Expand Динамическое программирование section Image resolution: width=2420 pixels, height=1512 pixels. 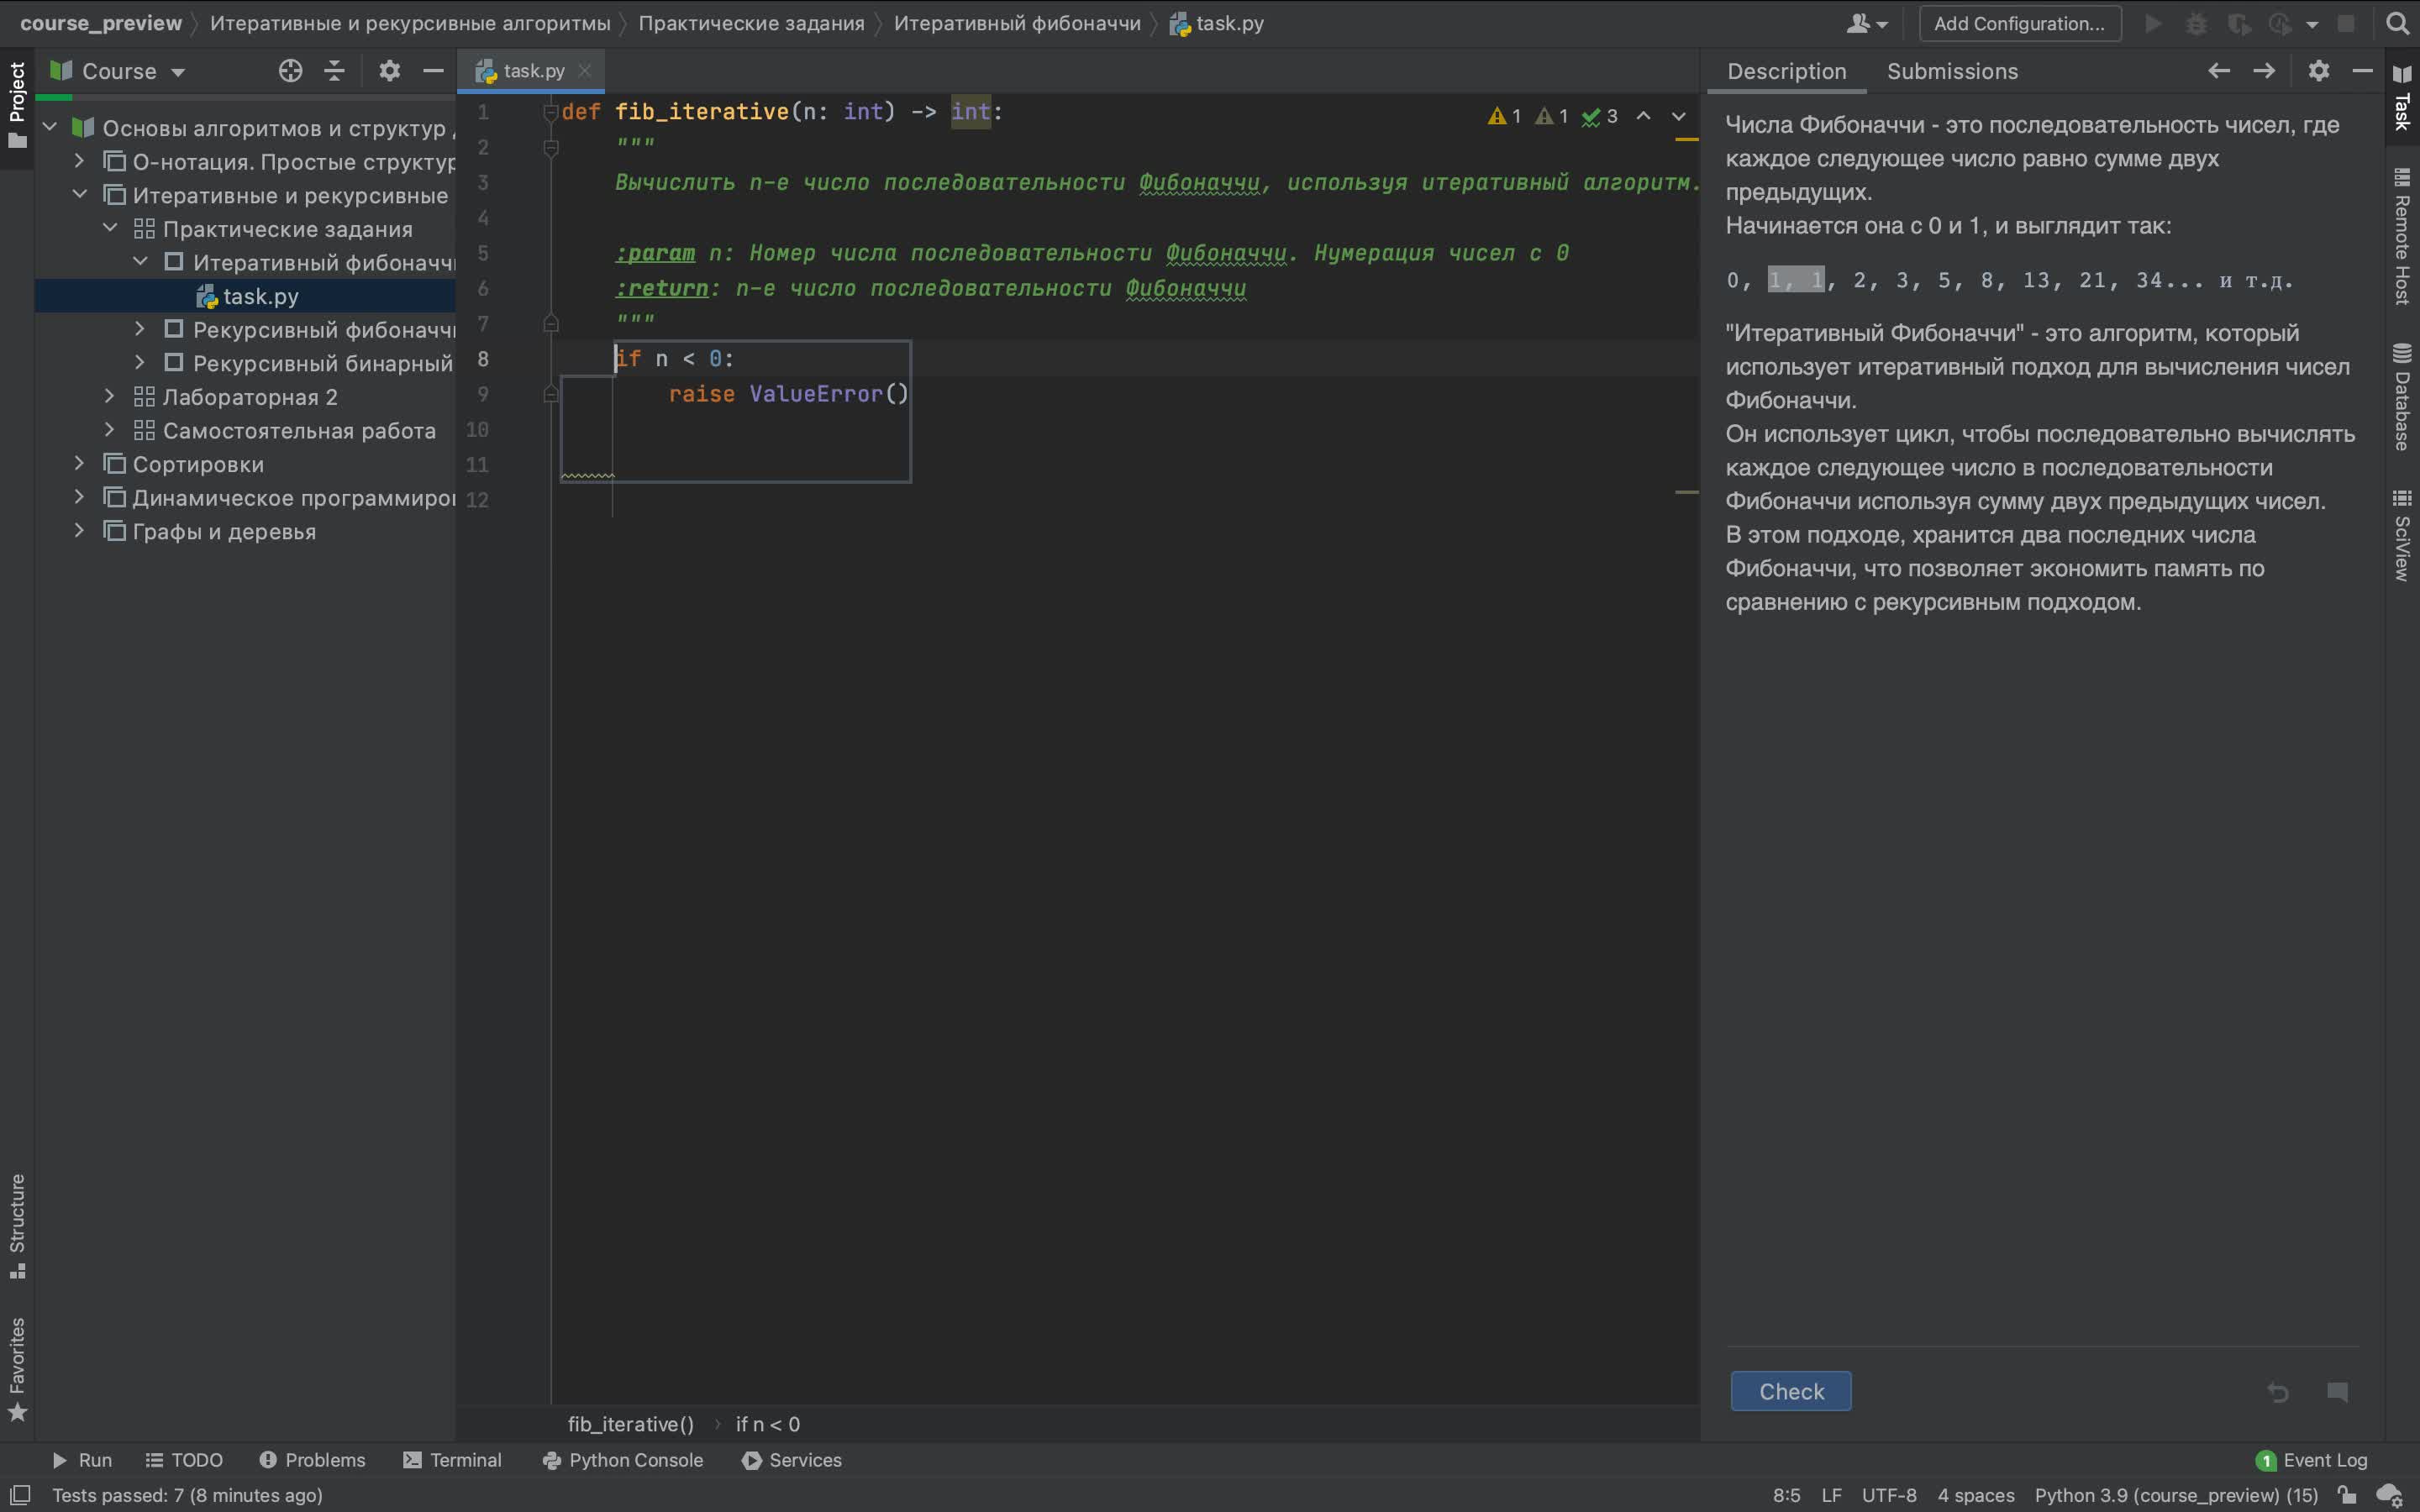point(80,497)
